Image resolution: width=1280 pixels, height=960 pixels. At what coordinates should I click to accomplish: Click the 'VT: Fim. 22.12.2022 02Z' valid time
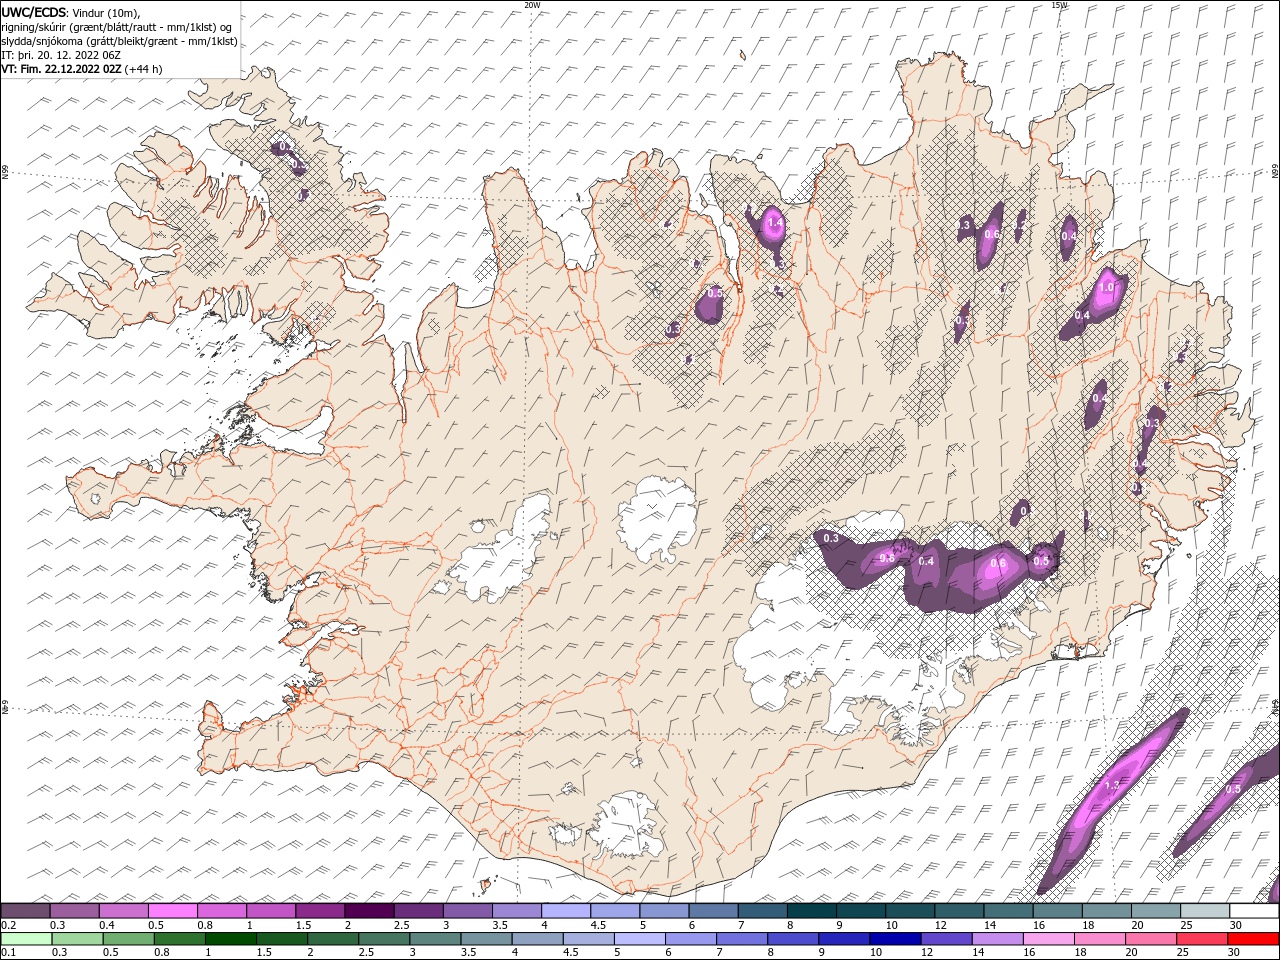tap(61, 69)
